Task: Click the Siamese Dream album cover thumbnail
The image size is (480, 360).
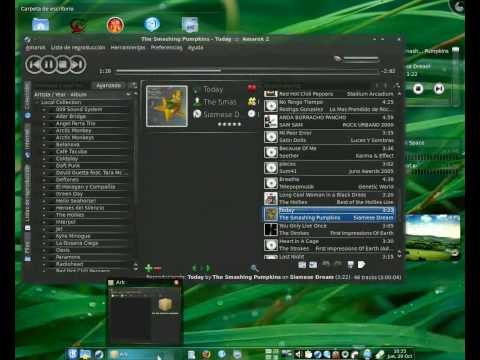Action: [167, 106]
